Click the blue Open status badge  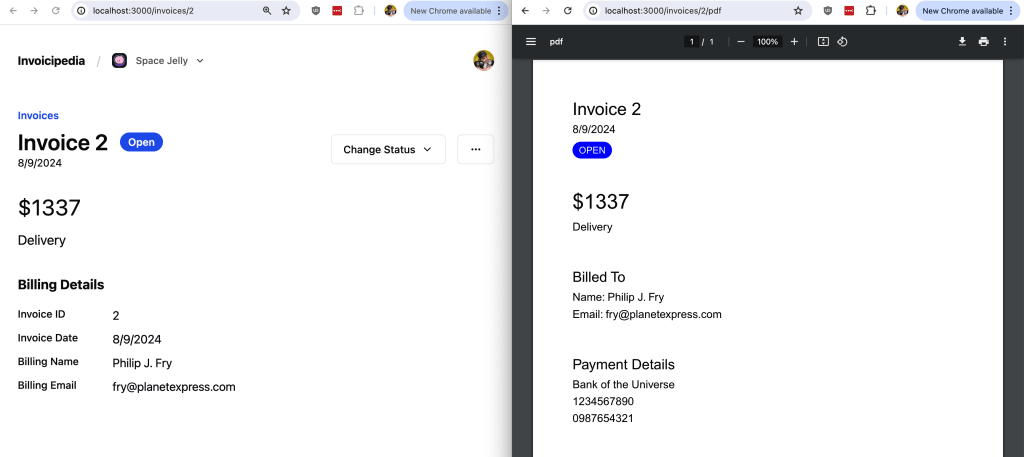tap(141, 142)
